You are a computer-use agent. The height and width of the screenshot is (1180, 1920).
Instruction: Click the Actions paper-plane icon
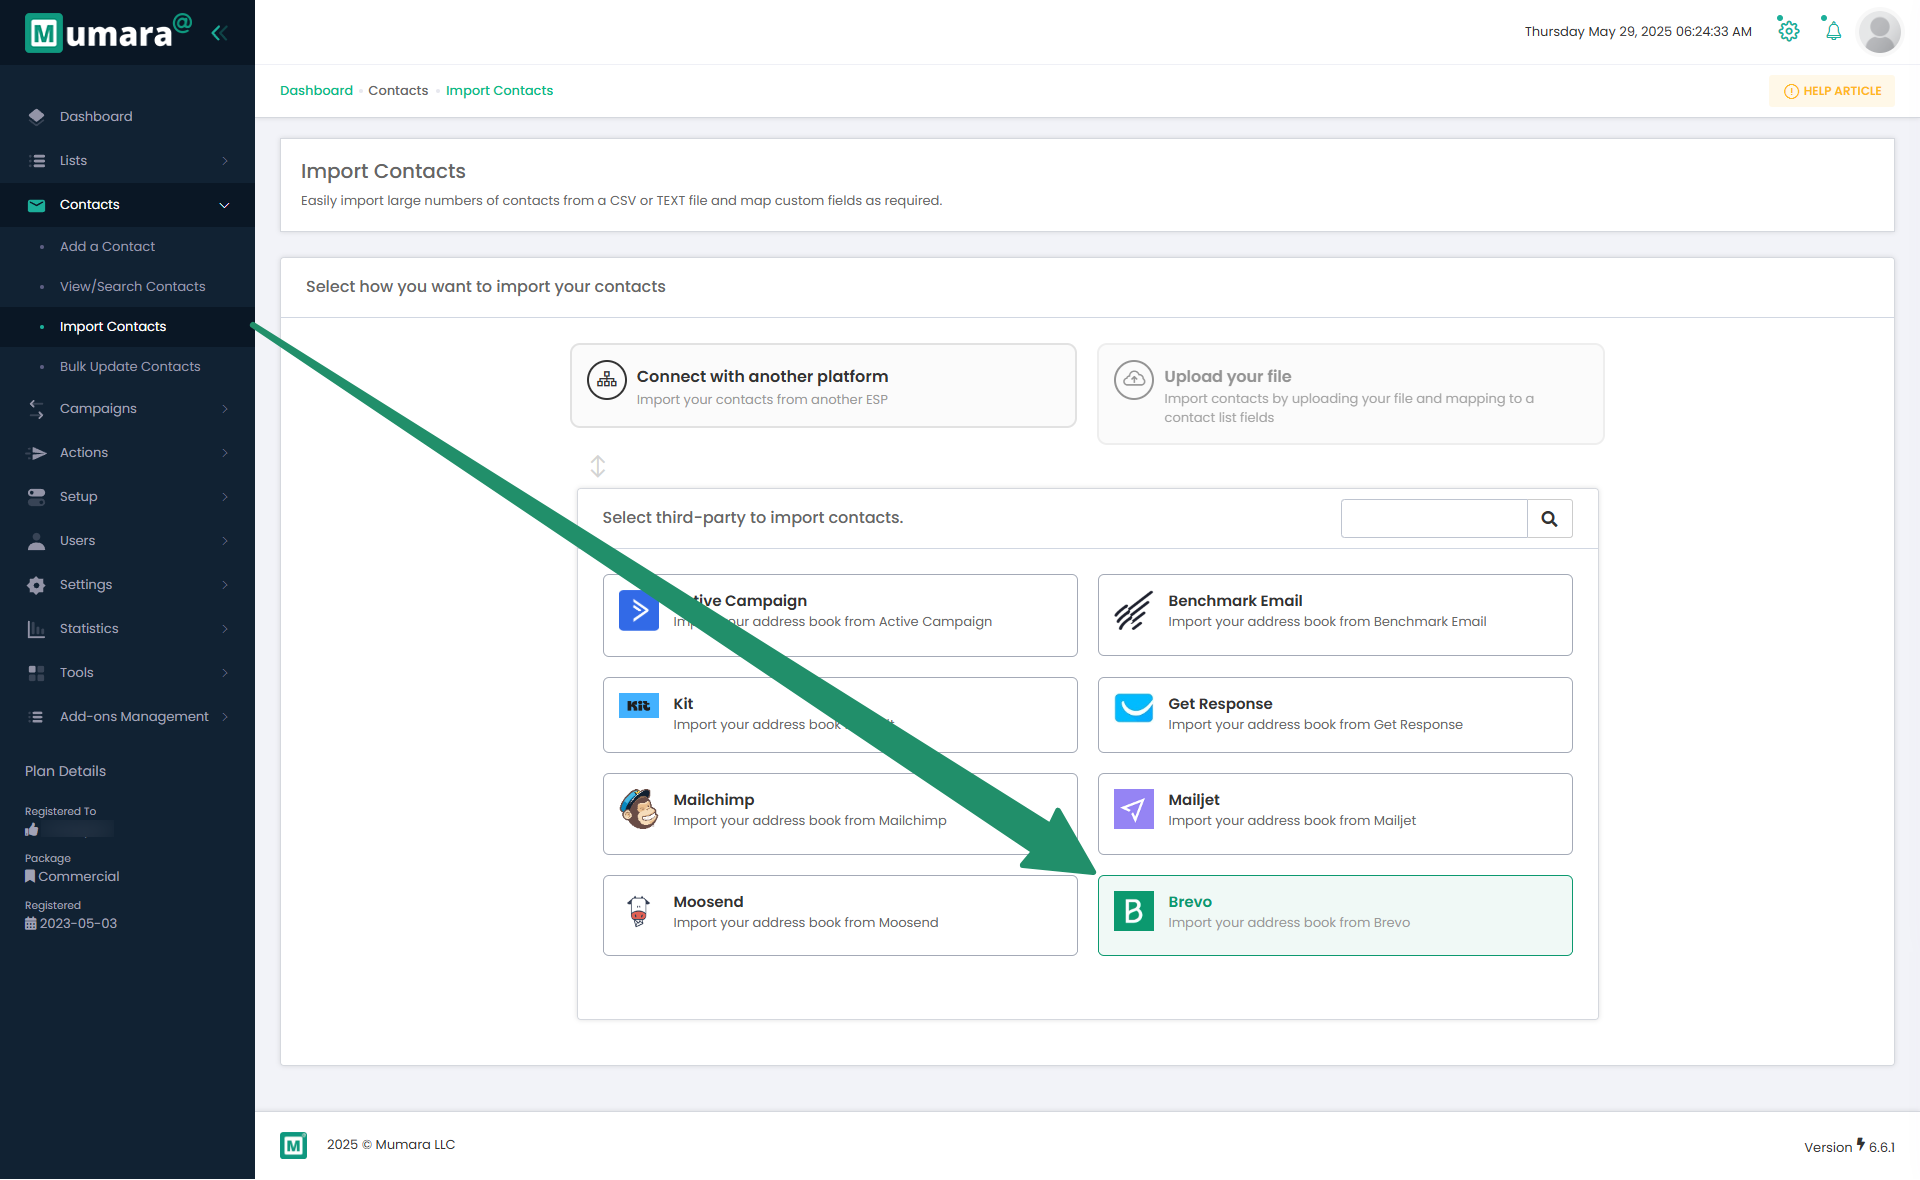(37, 453)
